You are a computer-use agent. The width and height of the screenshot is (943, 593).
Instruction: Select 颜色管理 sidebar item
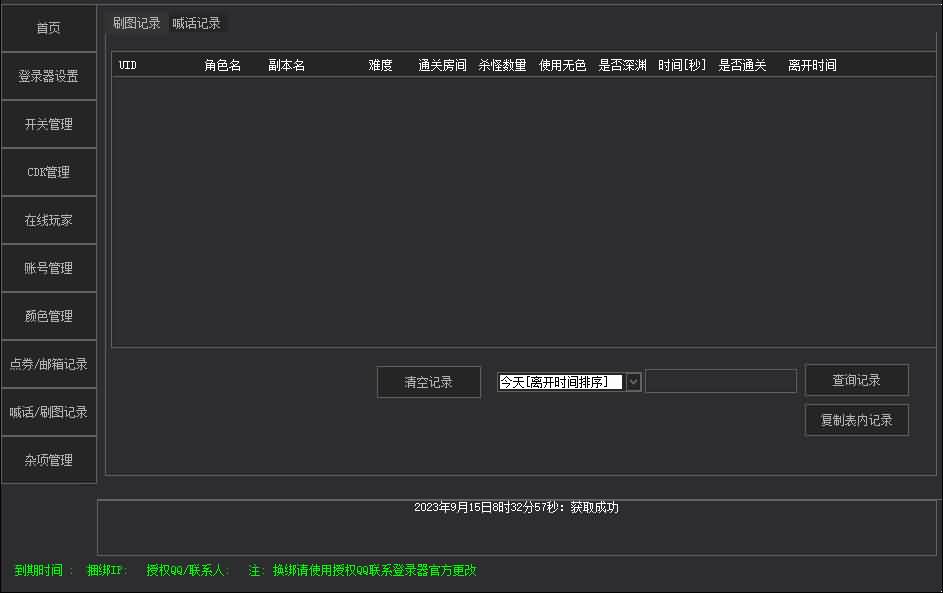(49, 316)
